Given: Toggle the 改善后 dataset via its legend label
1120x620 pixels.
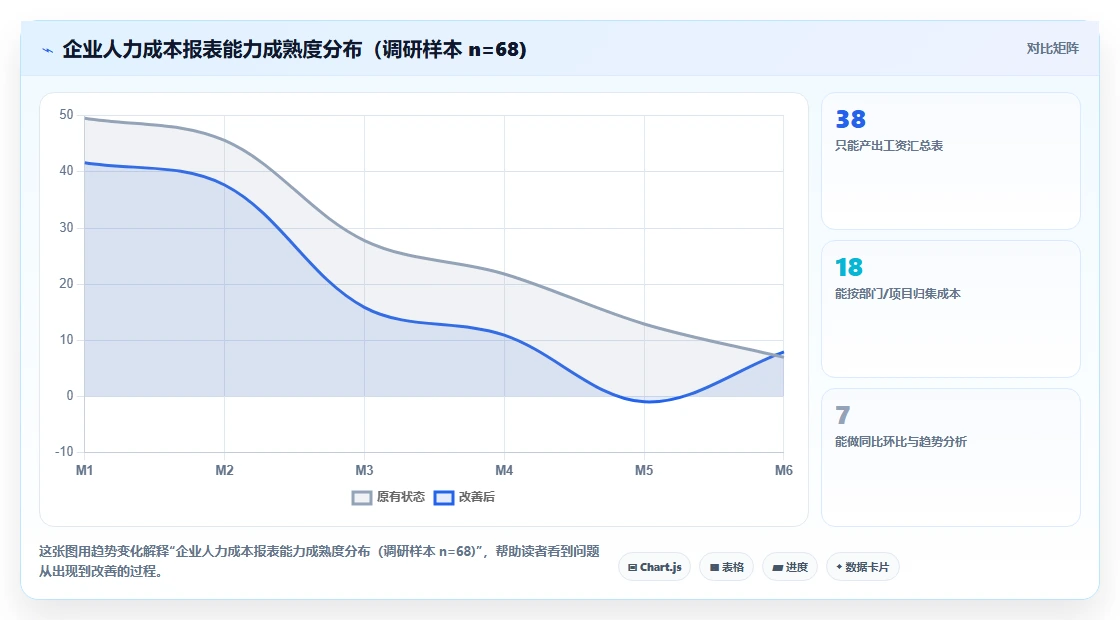Looking at the screenshot, I should coord(476,496).
